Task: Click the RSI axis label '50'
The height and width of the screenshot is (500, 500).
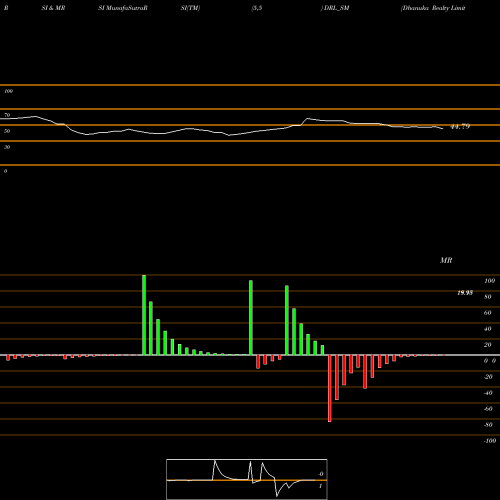Action: tap(7, 131)
